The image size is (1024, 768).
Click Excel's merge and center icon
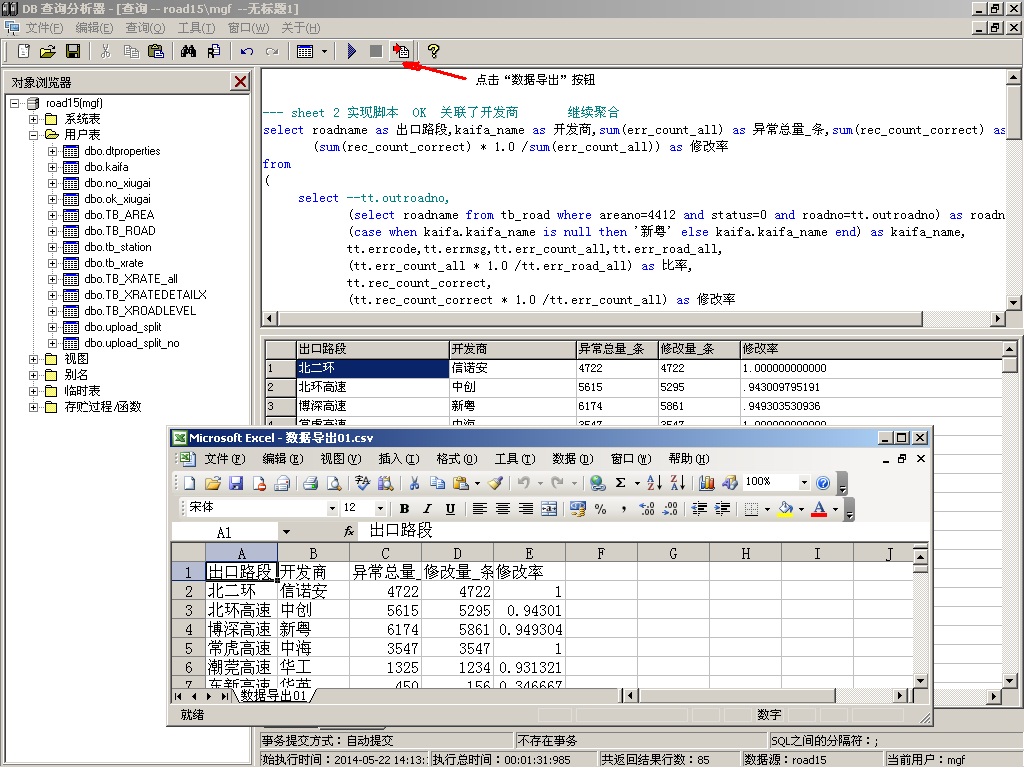(x=549, y=509)
